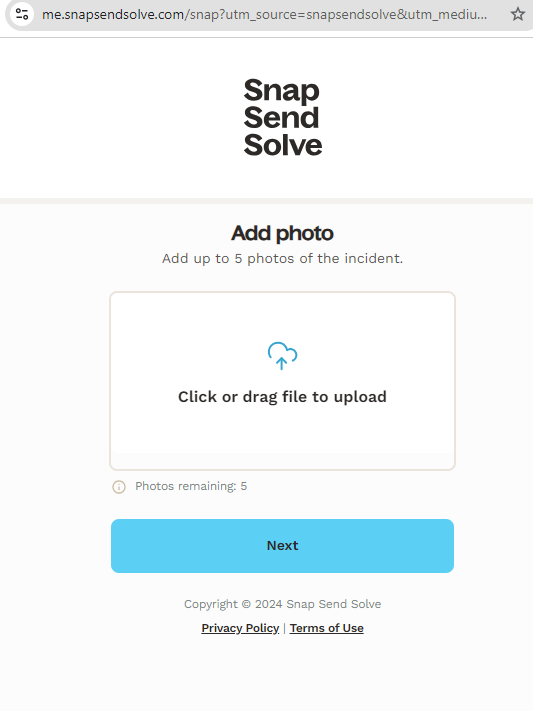Click the 'Photos remaining: 5' label

pyautogui.click(x=191, y=486)
